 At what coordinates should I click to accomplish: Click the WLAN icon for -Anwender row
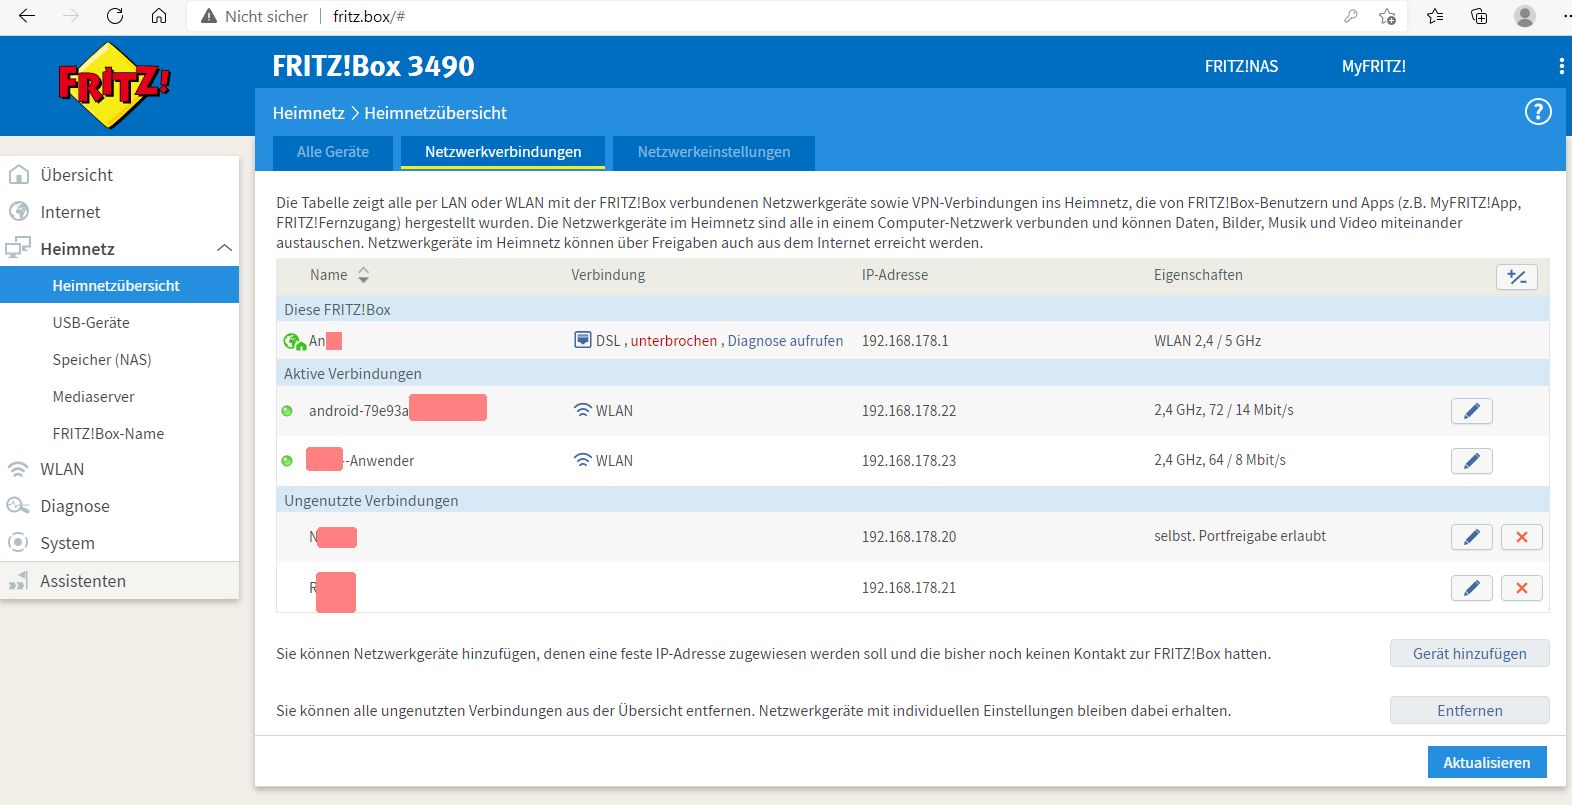582,460
